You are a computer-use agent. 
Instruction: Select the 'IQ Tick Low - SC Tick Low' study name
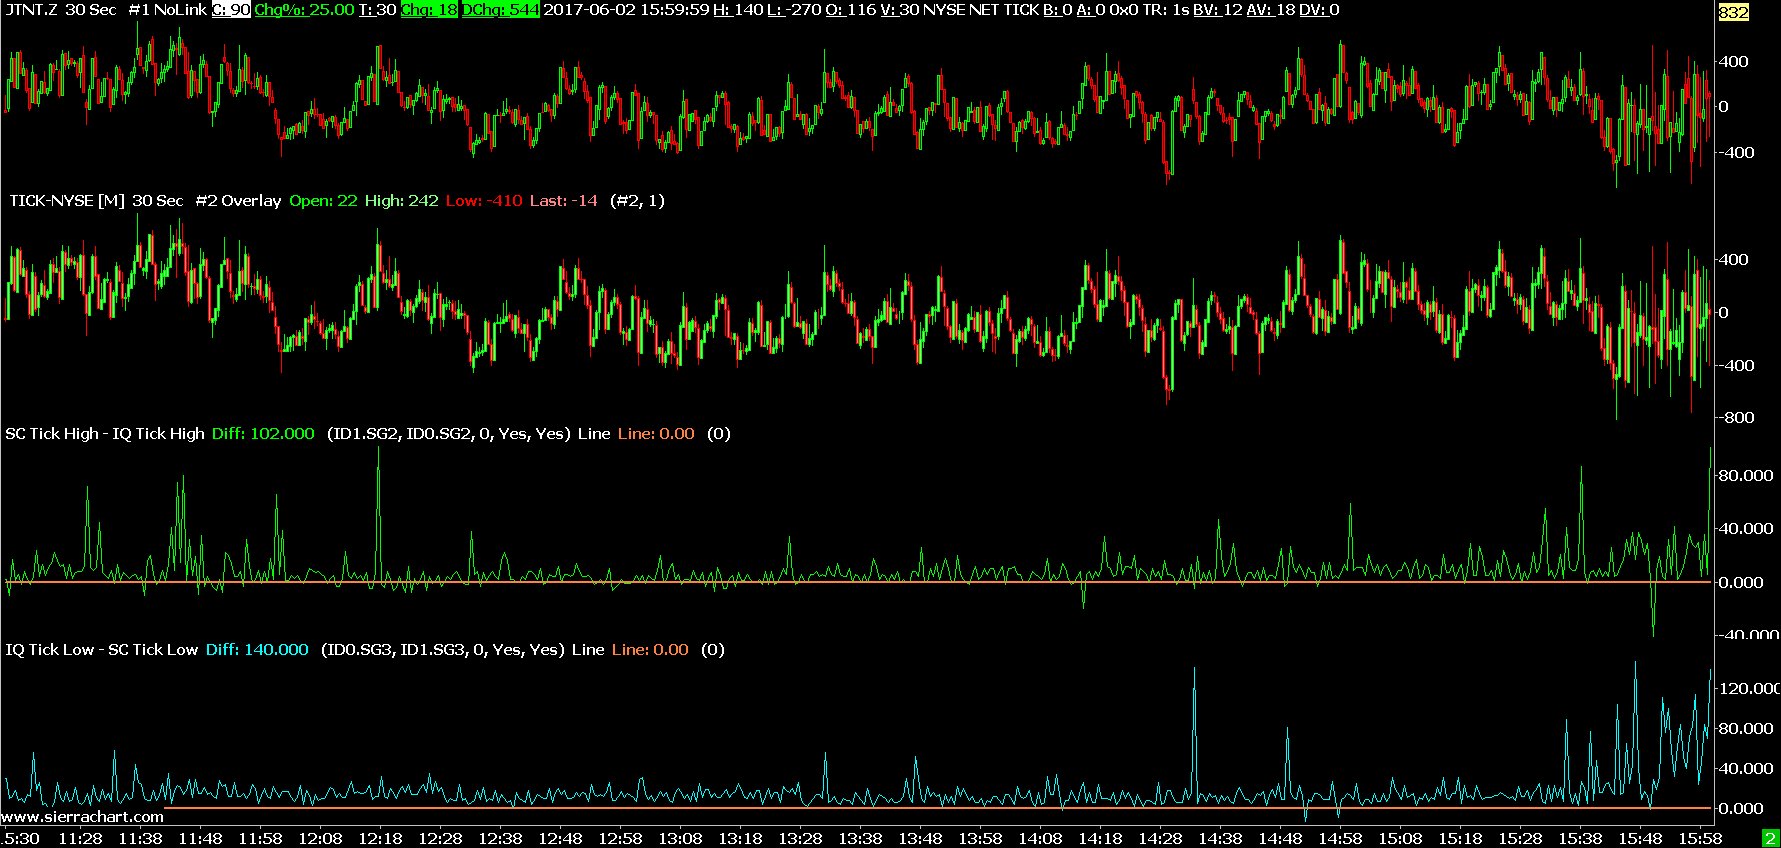(x=102, y=650)
